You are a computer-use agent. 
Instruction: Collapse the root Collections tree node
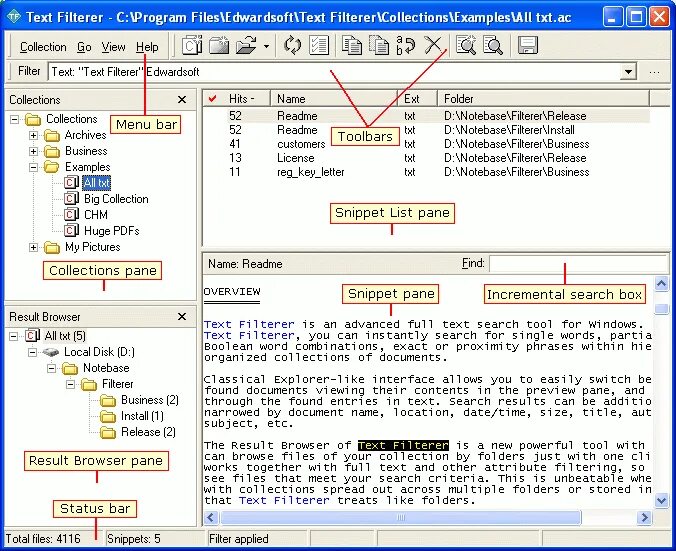[15, 119]
